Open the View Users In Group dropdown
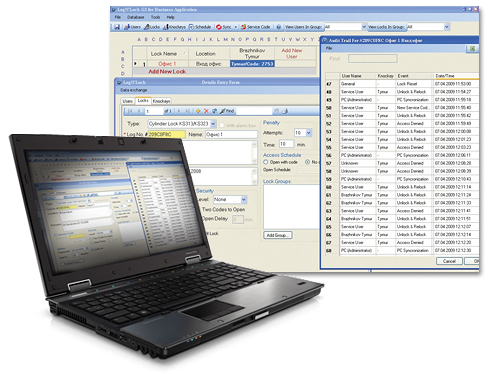 click(364, 27)
